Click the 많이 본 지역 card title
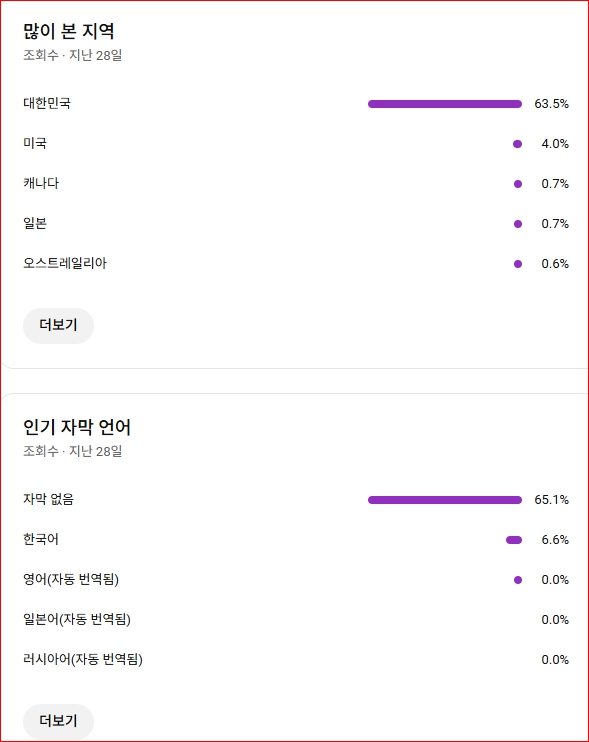The image size is (589, 742). click(x=69, y=31)
